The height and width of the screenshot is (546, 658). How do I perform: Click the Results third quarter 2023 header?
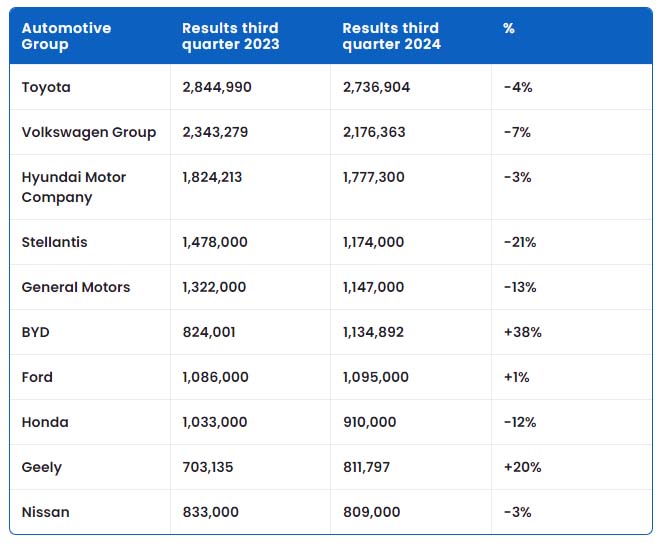pos(230,36)
